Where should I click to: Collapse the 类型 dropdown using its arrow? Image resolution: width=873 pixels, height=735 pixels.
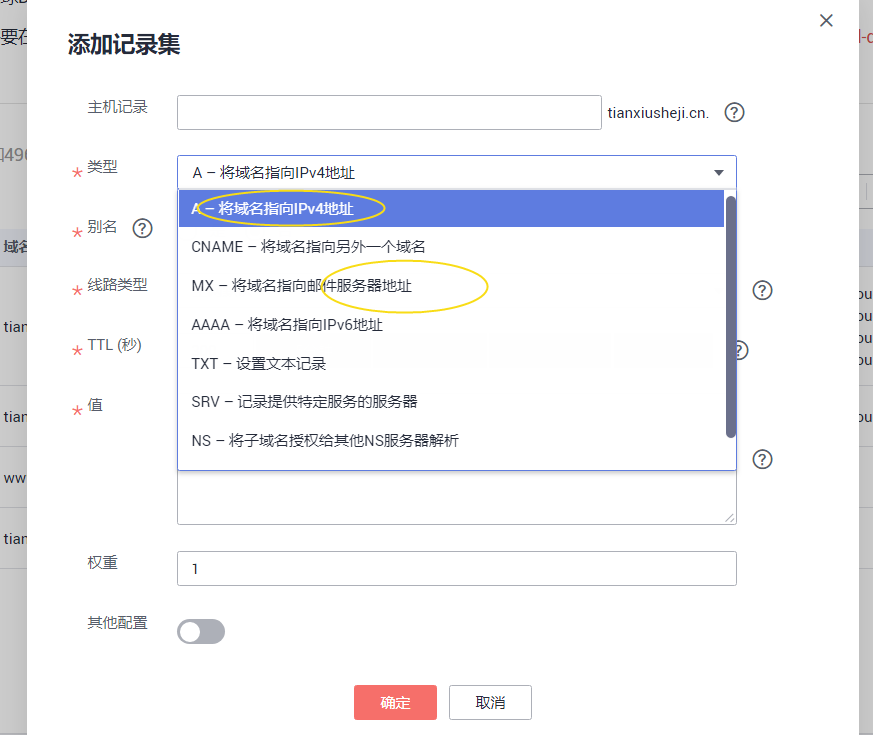719,173
